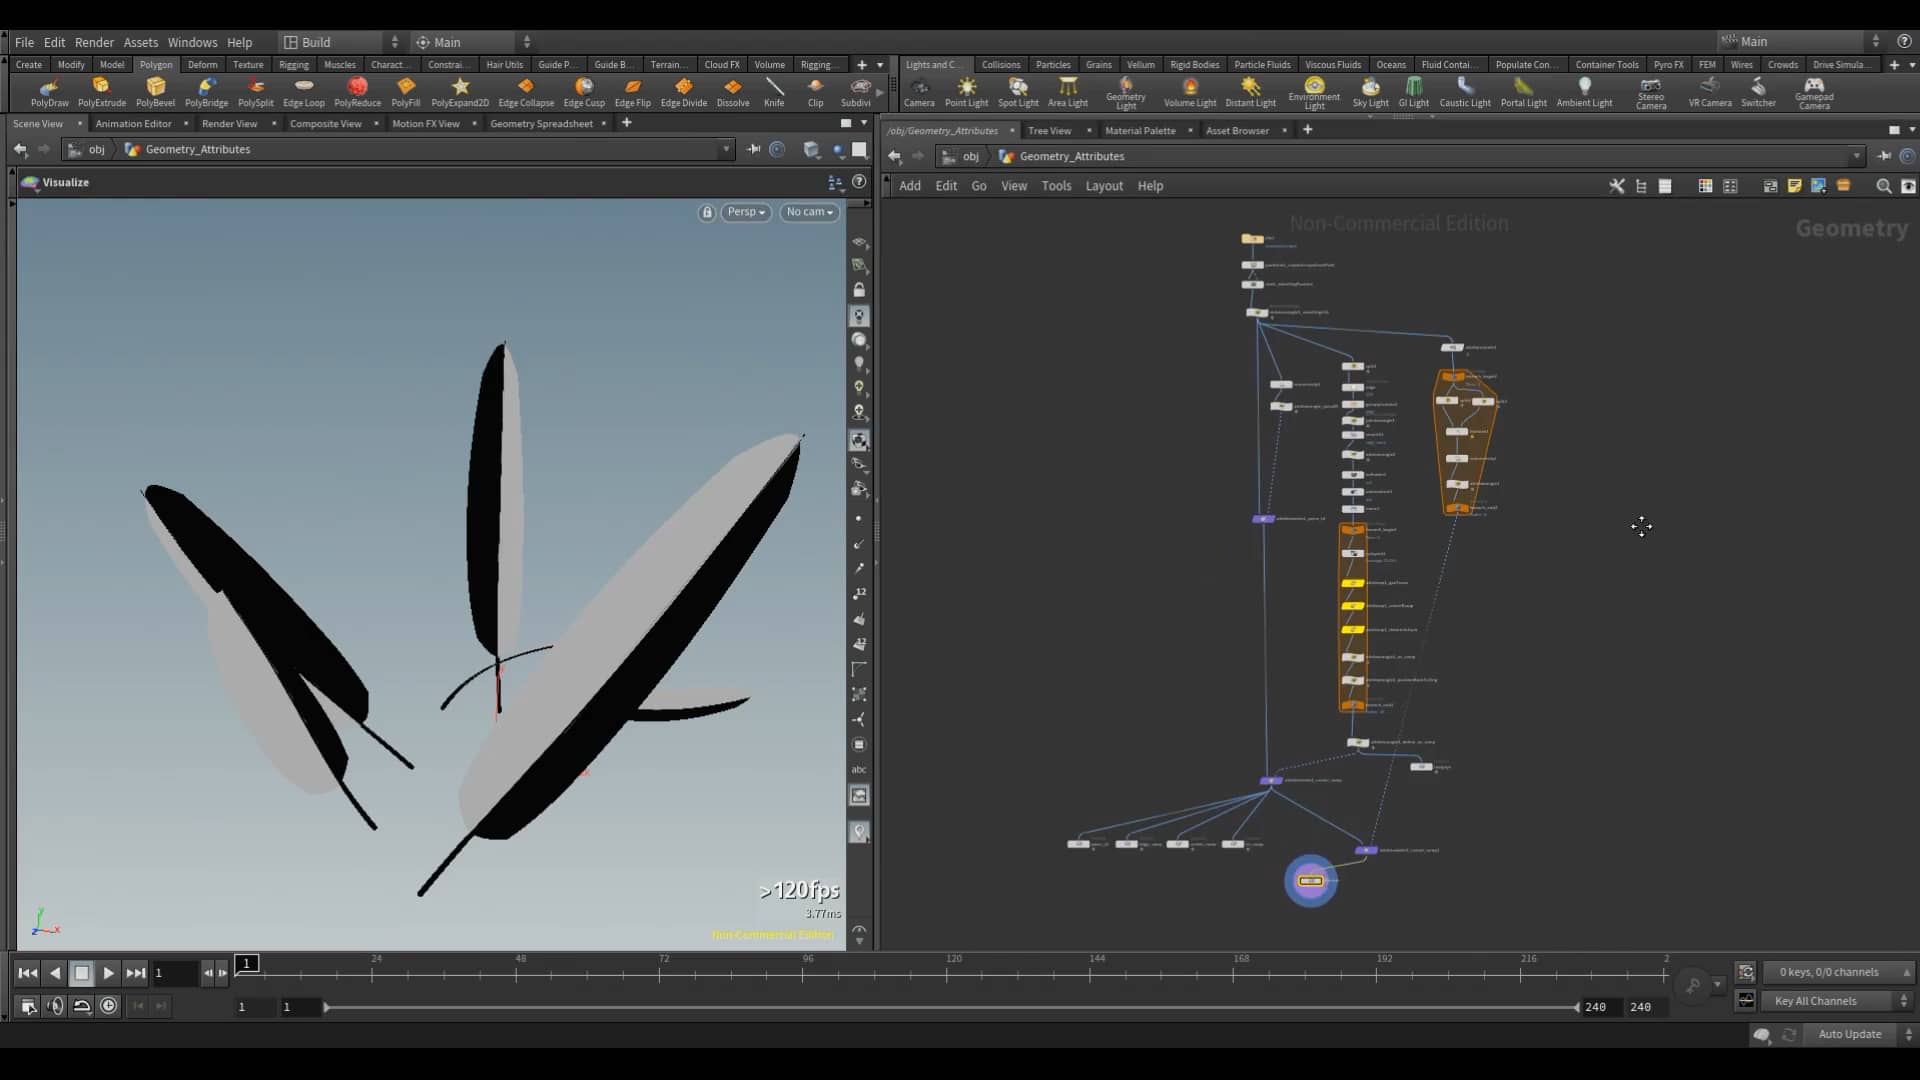Switch to the Geometry Spreadsheet tab
This screenshot has height=1080, width=1920.
tap(541, 123)
